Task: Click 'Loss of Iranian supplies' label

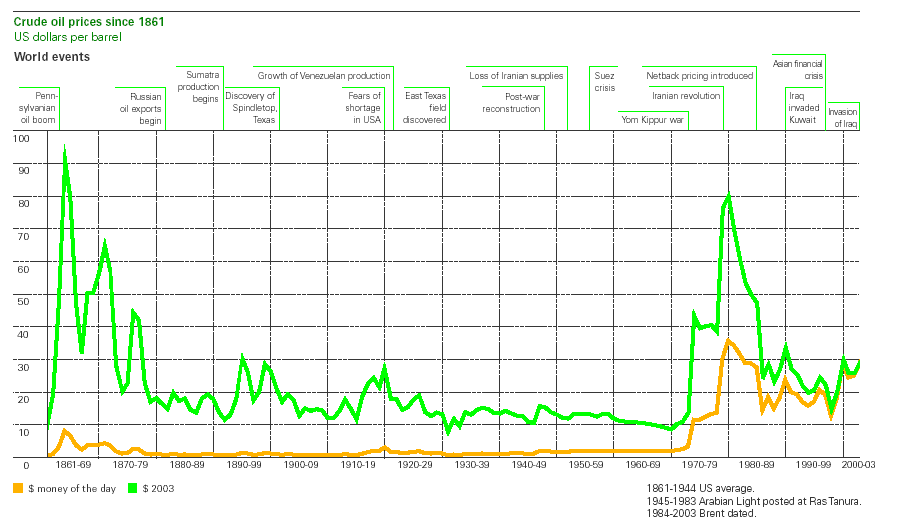Action: pyautogui.click(x=516, y=75)
